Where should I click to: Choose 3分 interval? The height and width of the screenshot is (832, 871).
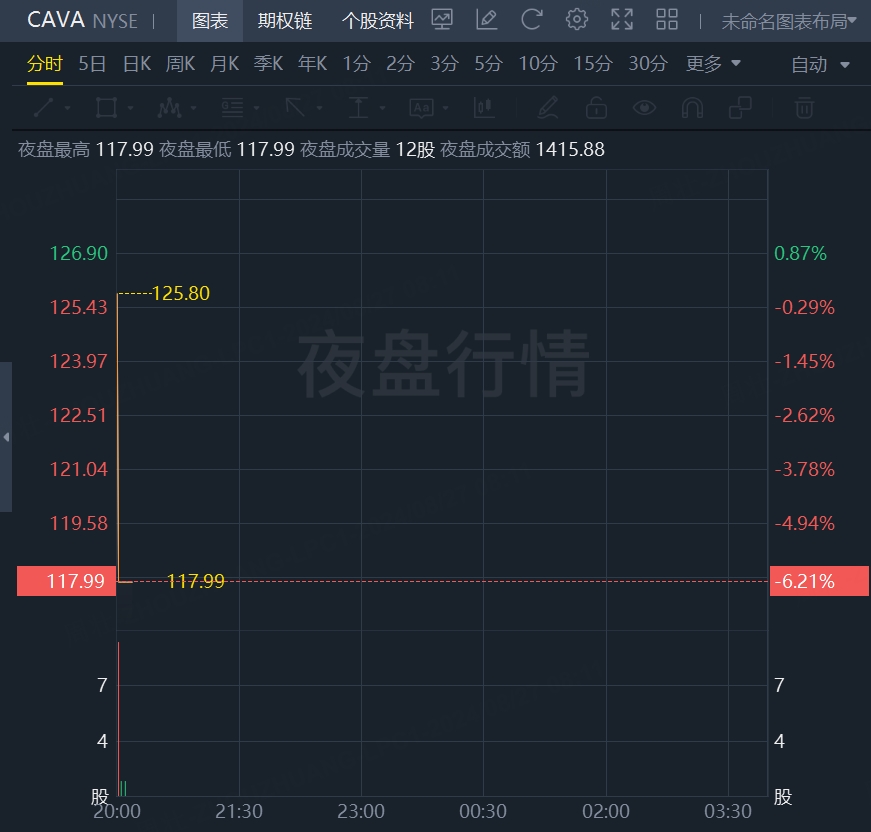click(444, 64)
